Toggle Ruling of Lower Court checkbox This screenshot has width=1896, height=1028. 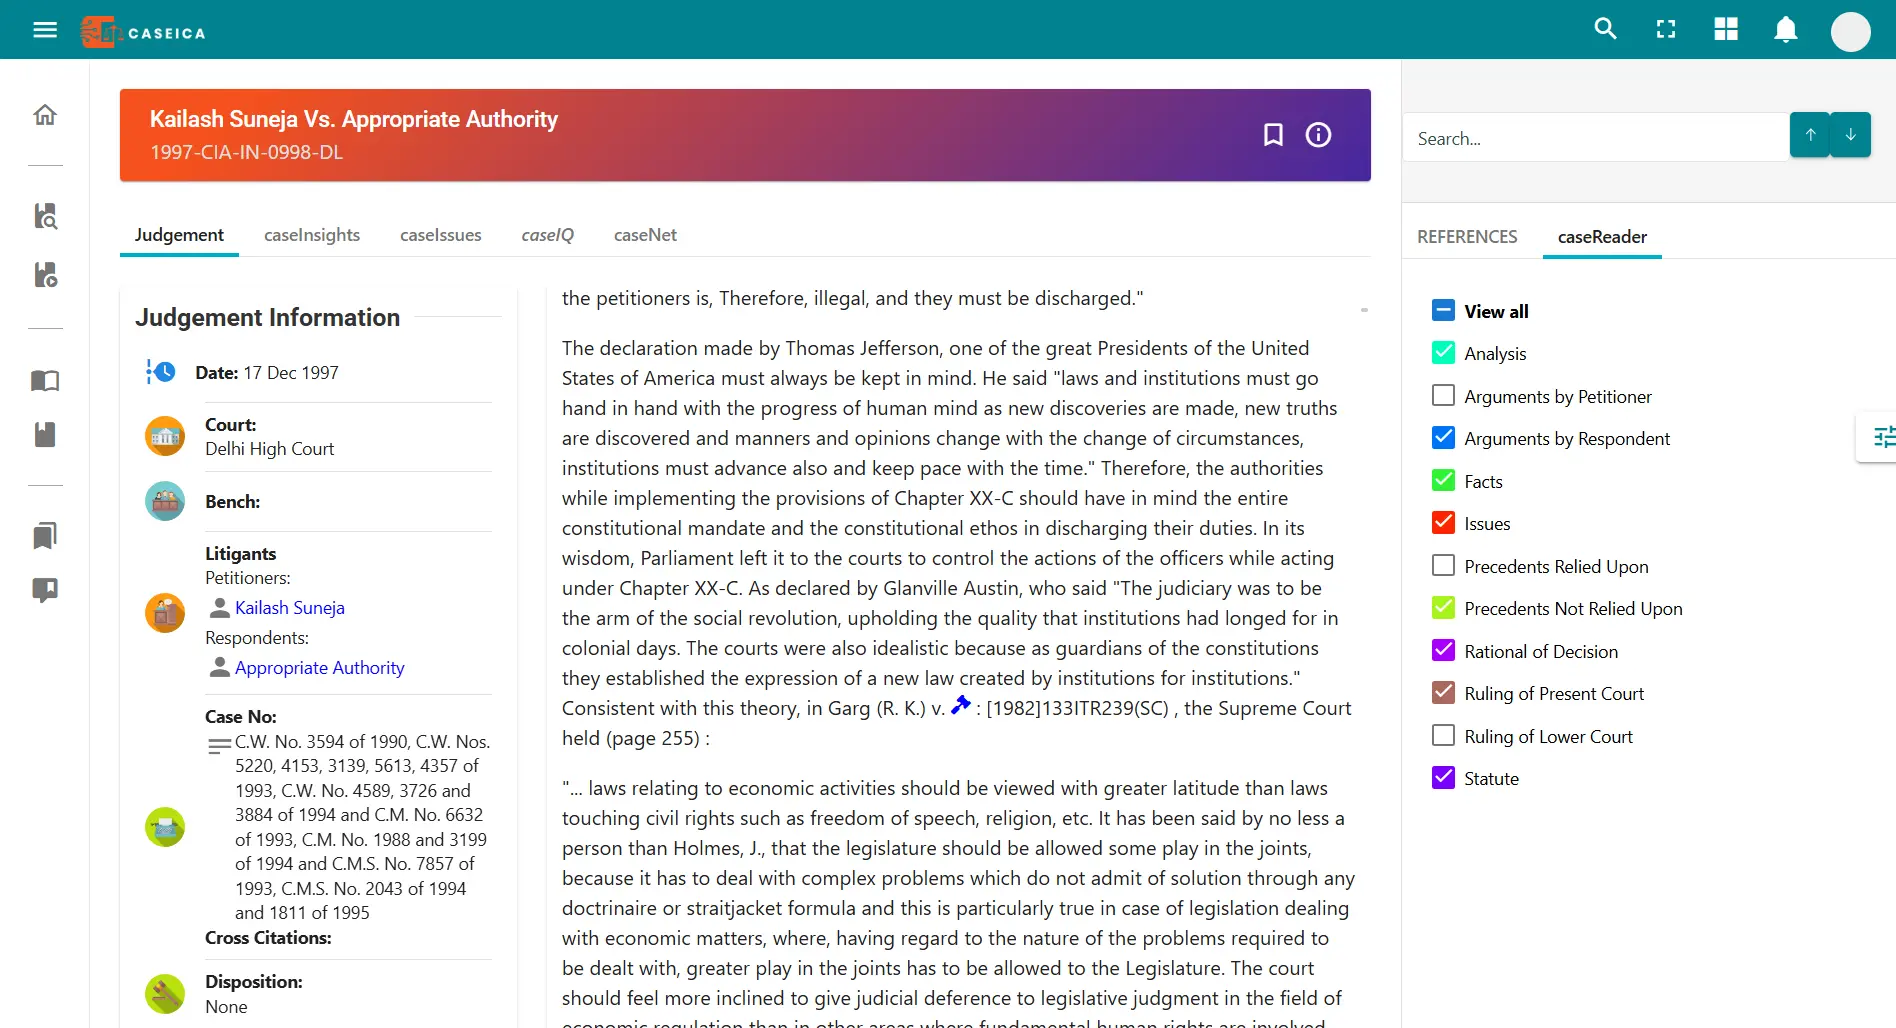(1443, 735)
